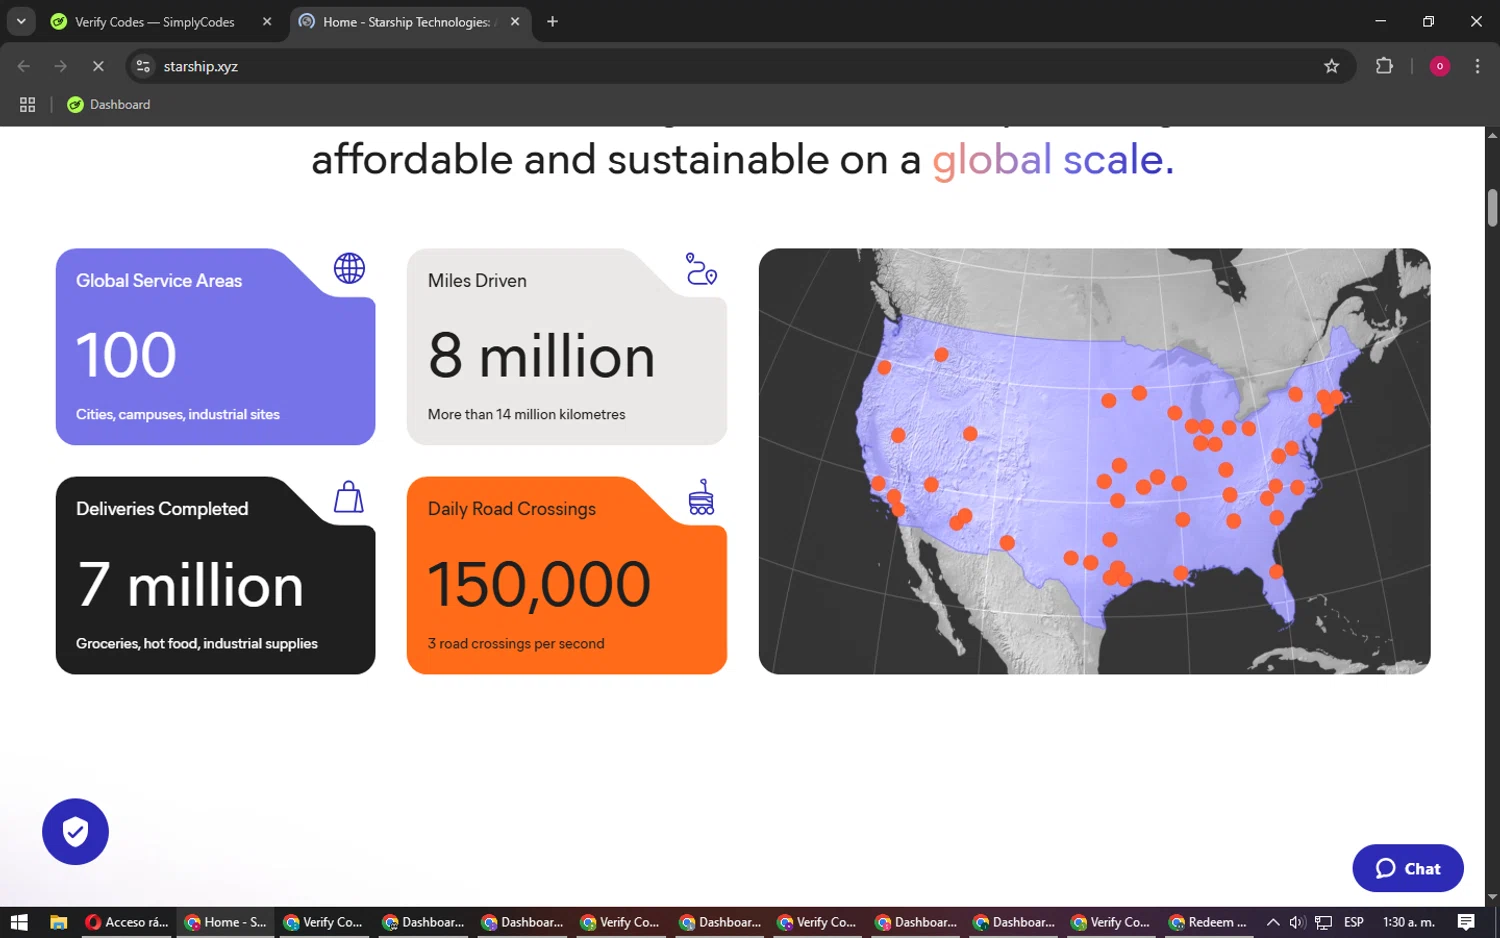Screen dimensions: 1500x938
Task: Open the volume control in system tray
Action: coord(1297,922)
